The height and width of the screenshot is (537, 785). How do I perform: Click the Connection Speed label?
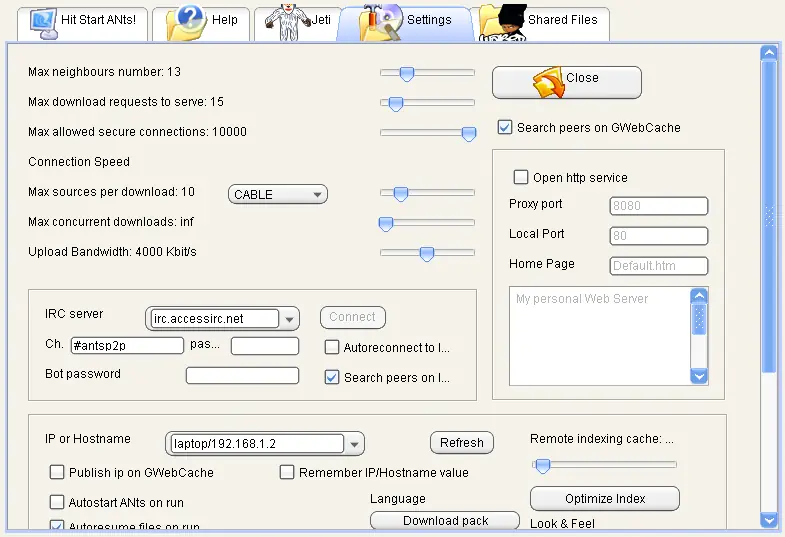79,162
